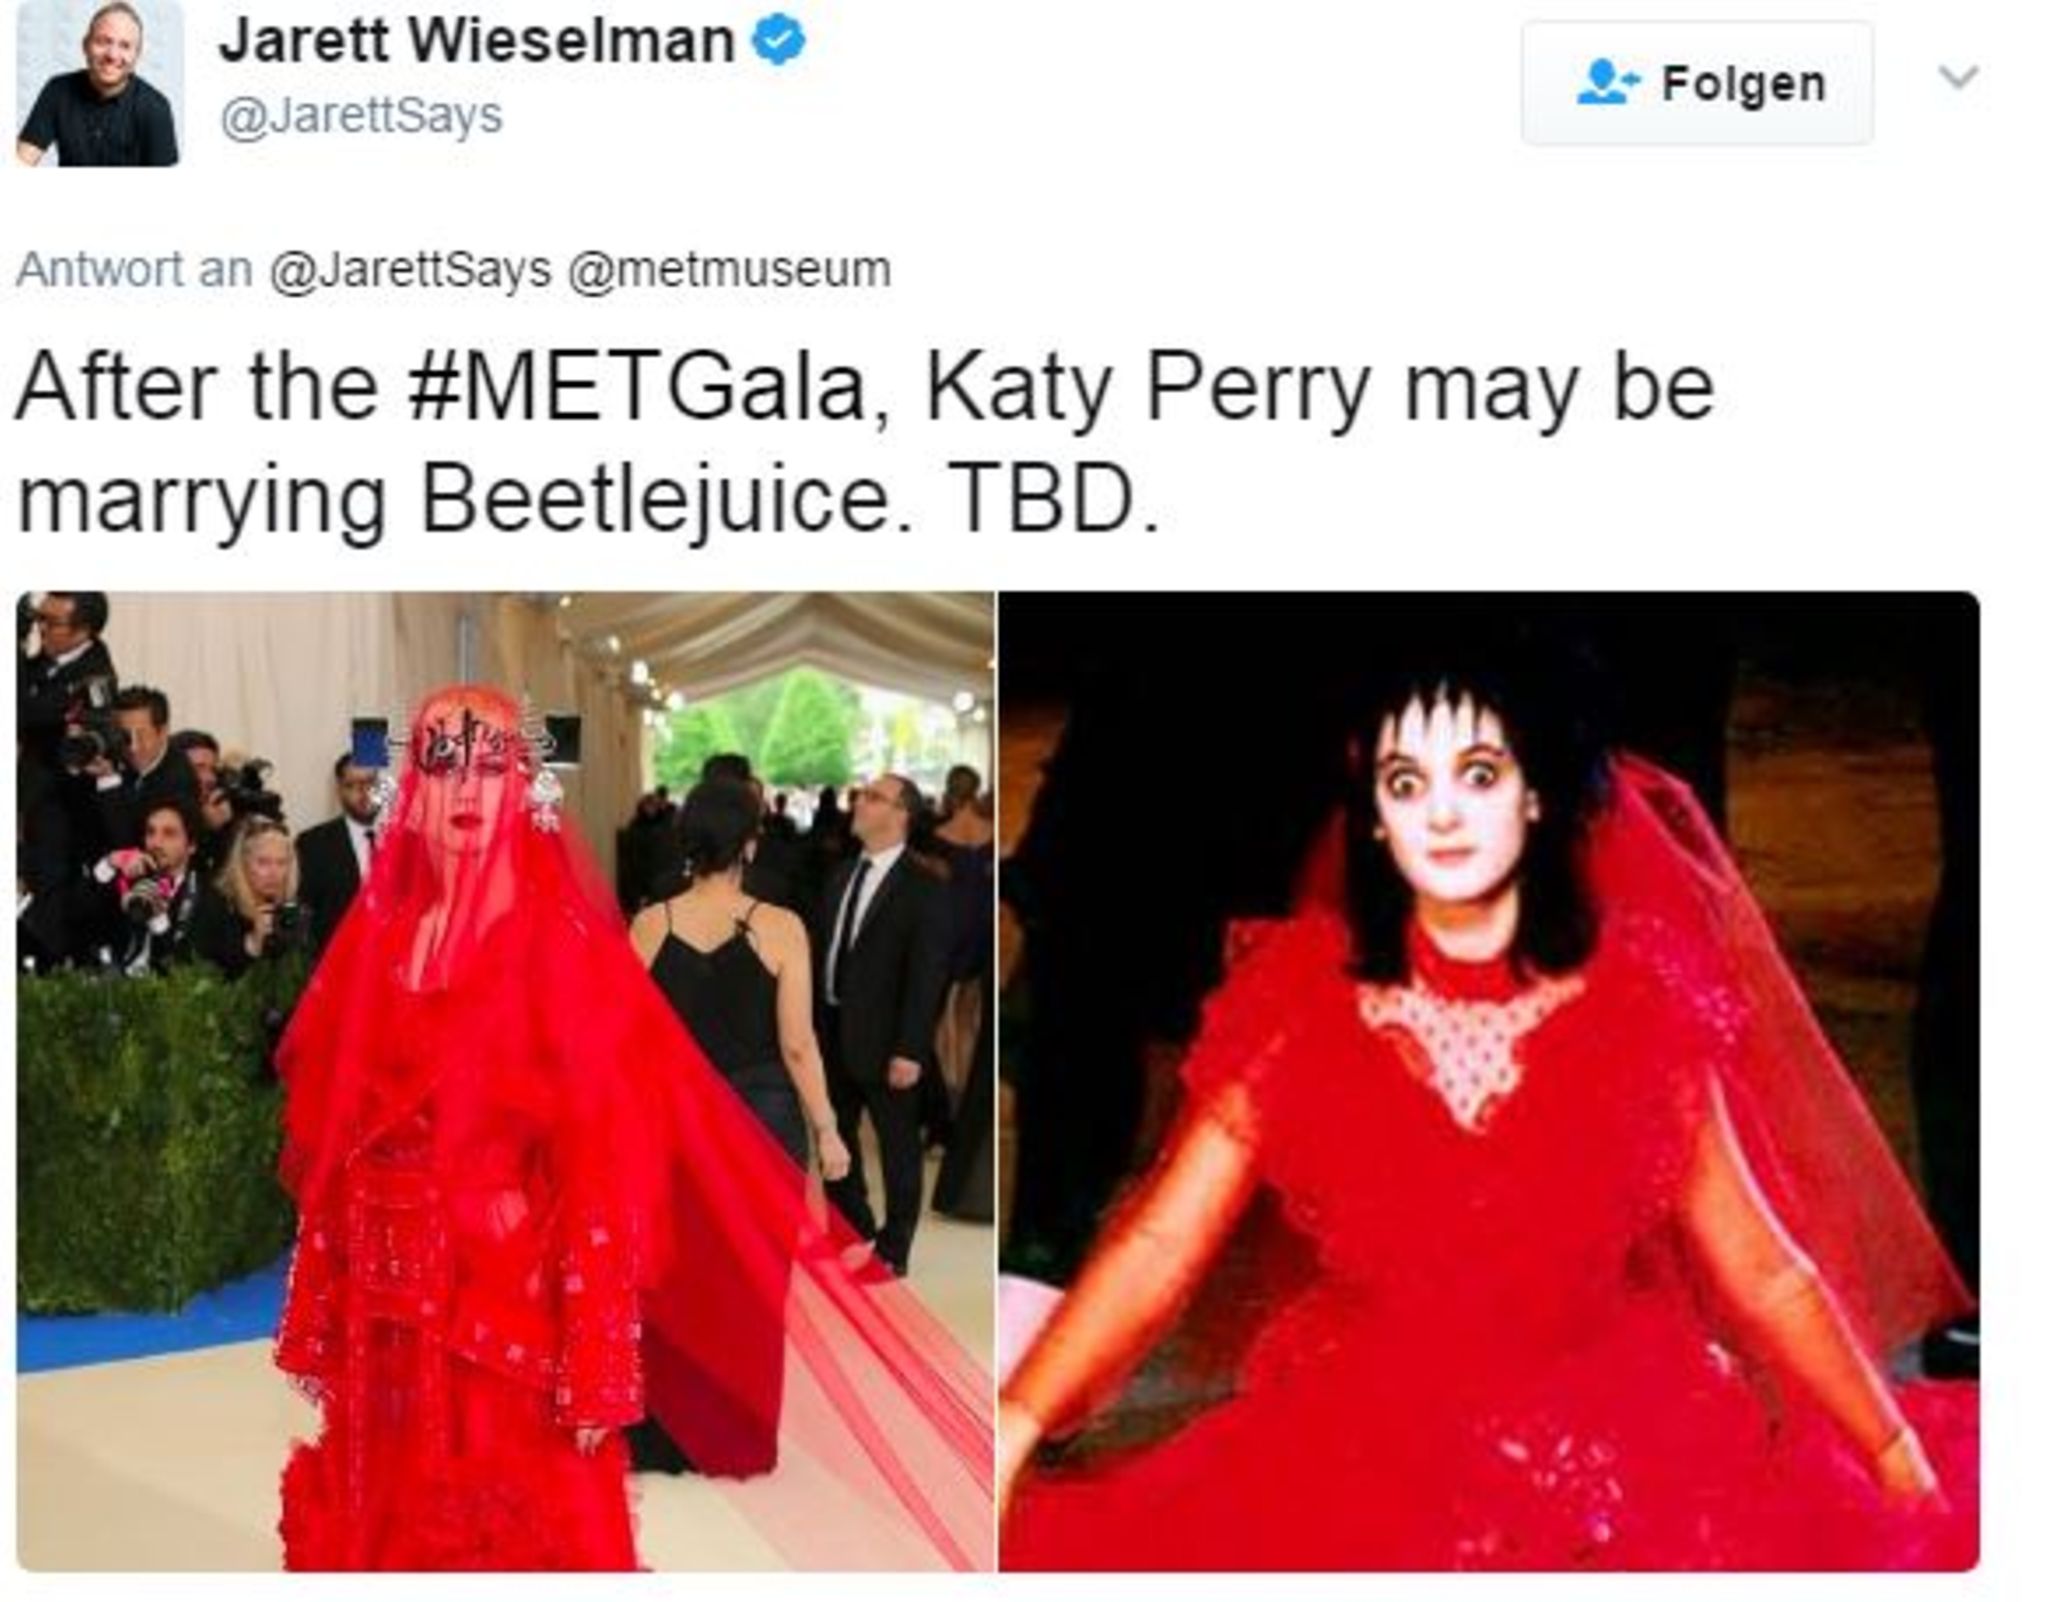Open the right Beetlejuice red dress photo
The height and width of the screenshot is (1602, 2048).
pyautogui.click(x=1489, y=1081)
